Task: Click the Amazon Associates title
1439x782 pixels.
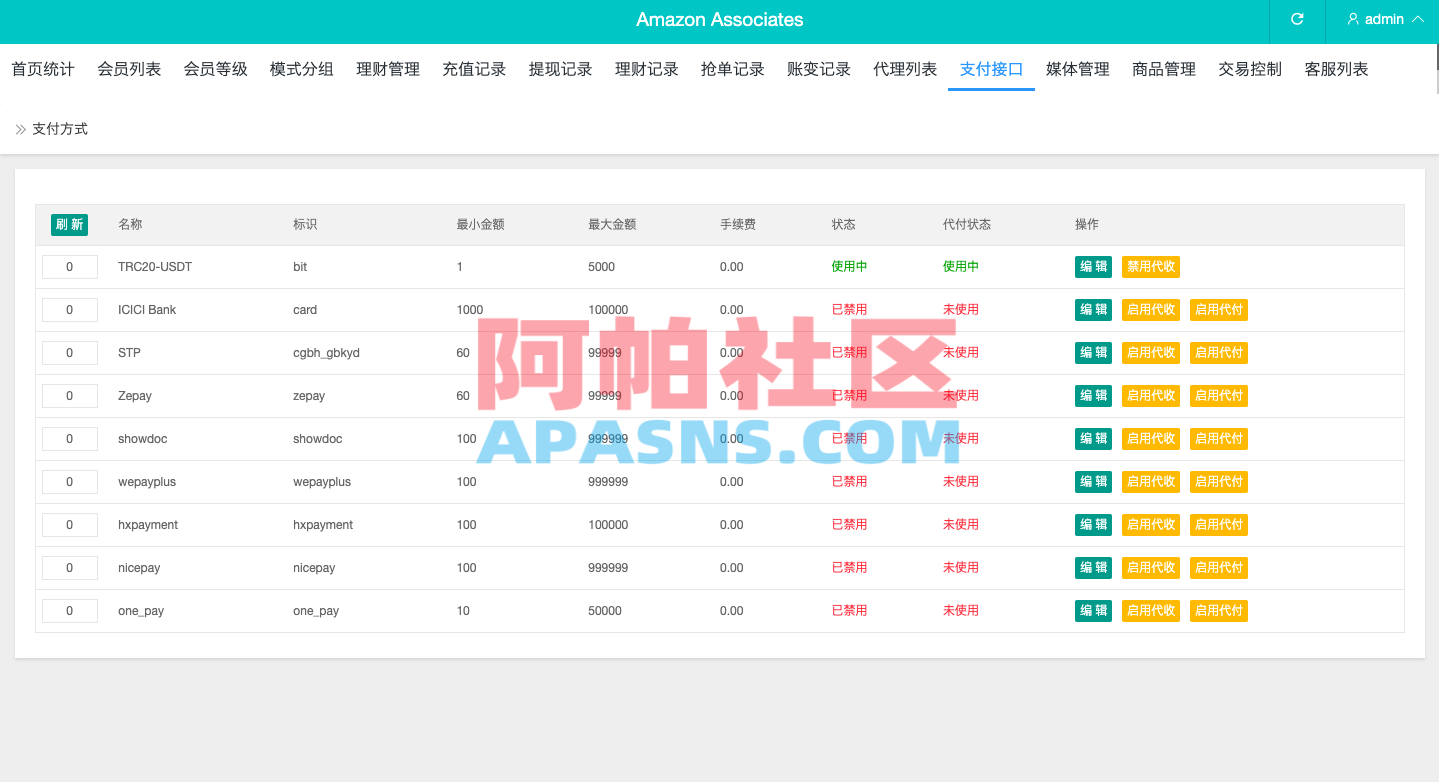Action: click(x=720, y=20)
